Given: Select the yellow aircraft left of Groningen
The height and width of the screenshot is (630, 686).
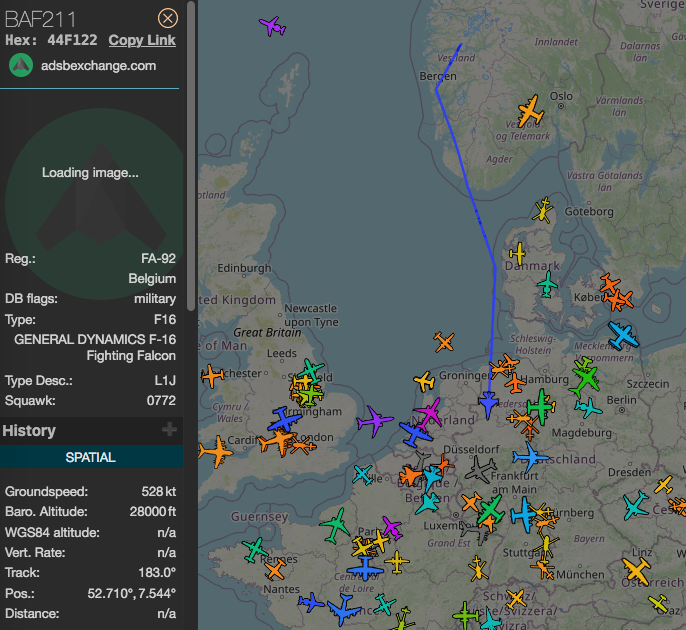Looking at the screenshot, I should click(x=424, y=382).
